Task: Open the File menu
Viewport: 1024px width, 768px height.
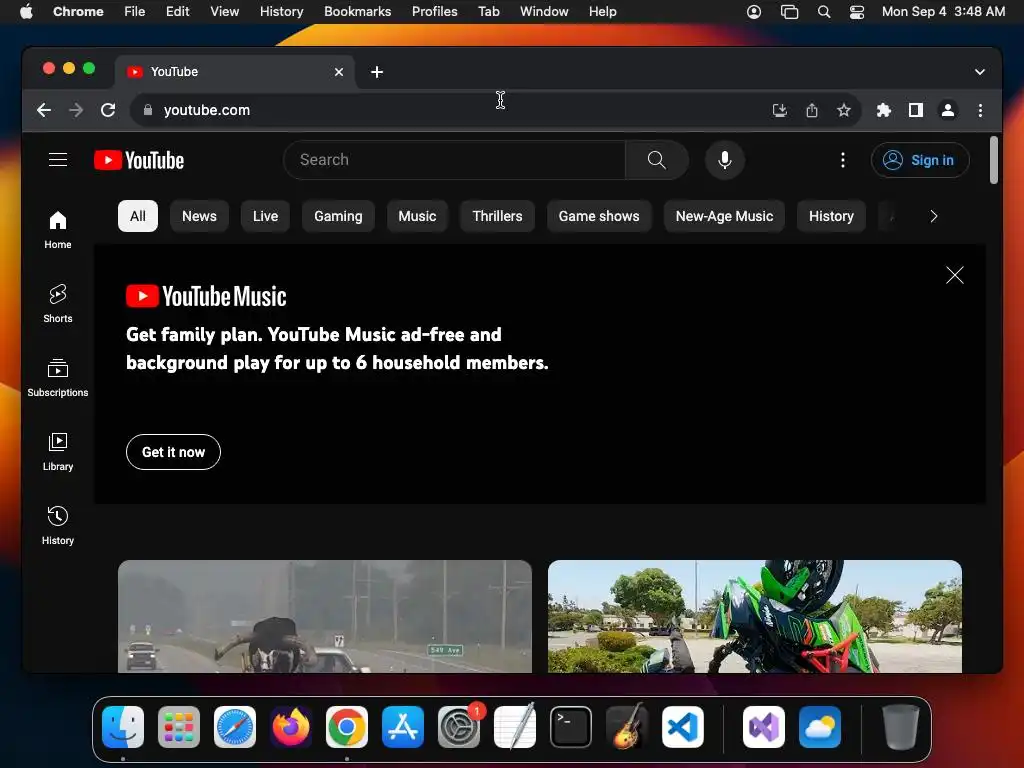Action: tap(135, 12)
